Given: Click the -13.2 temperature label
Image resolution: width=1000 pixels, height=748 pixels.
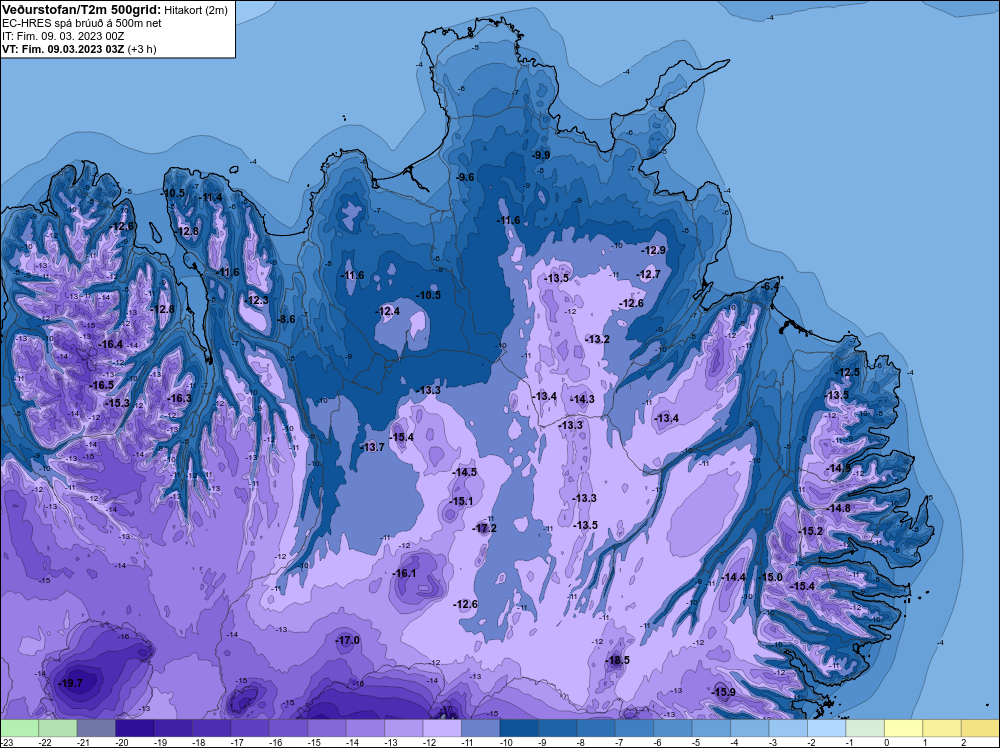Looking at the screenshot, I should pyautogui.click(x=597, y=339).
